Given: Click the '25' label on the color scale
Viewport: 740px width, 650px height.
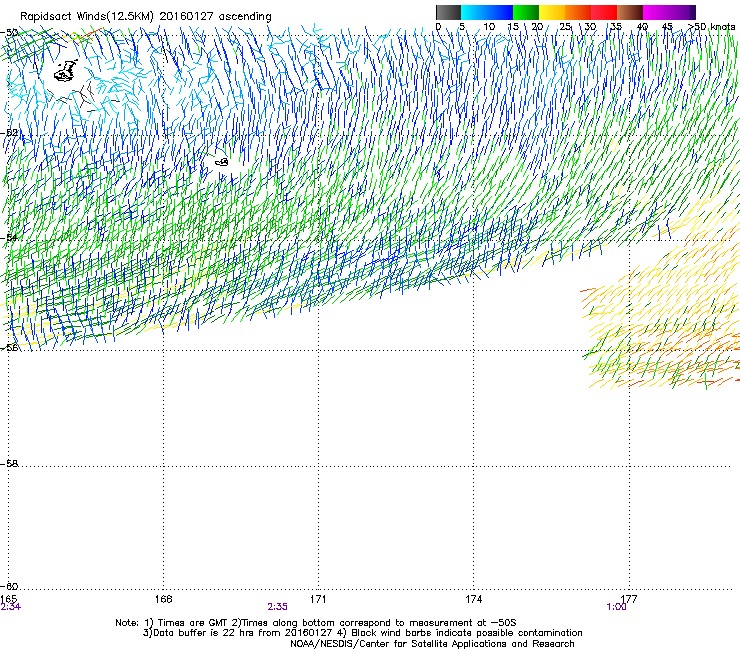Looking at the screenshot, I should tap(565, 27).
